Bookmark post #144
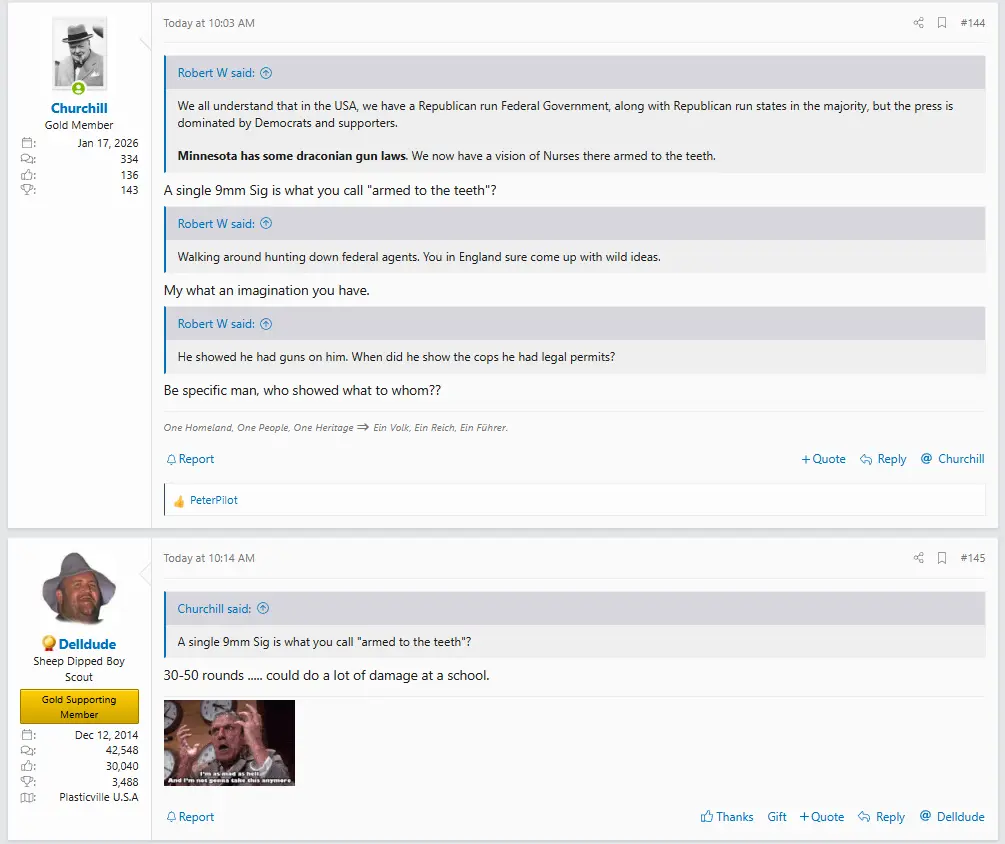Viewport: 1005px width, 844px height. pos(942,23)
